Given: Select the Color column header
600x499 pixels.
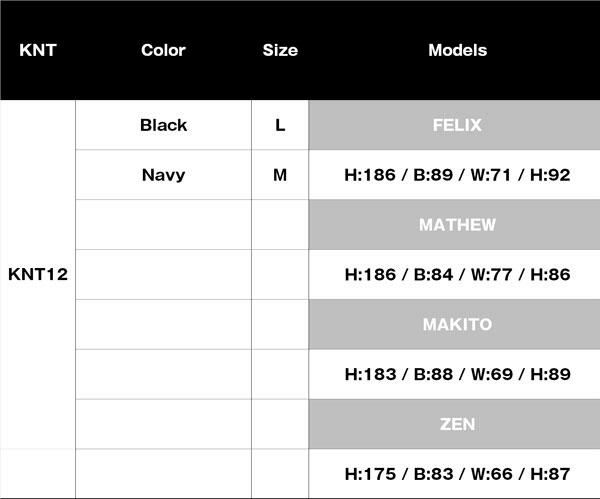Looking at the screenshot, I should coord(163,50).
